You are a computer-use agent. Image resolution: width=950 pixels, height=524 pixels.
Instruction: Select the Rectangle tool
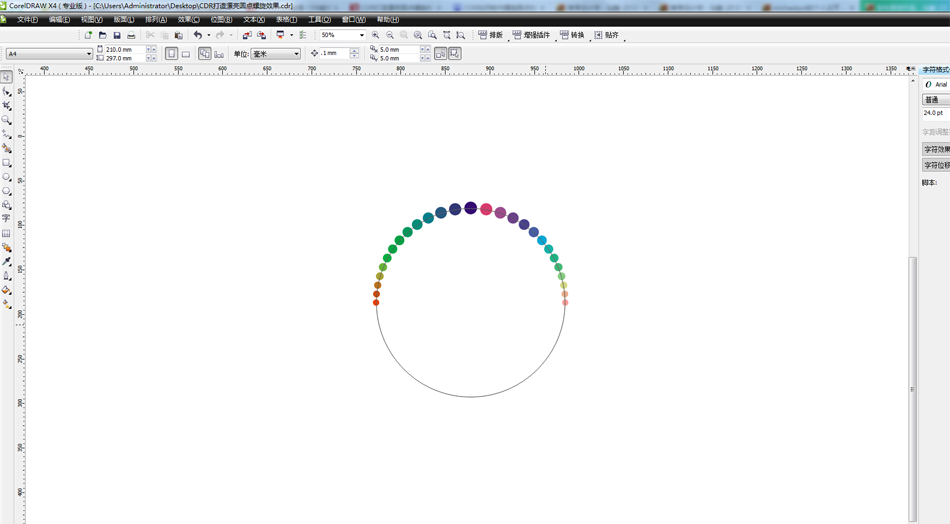pyautogui.click(x=6, y=162)
